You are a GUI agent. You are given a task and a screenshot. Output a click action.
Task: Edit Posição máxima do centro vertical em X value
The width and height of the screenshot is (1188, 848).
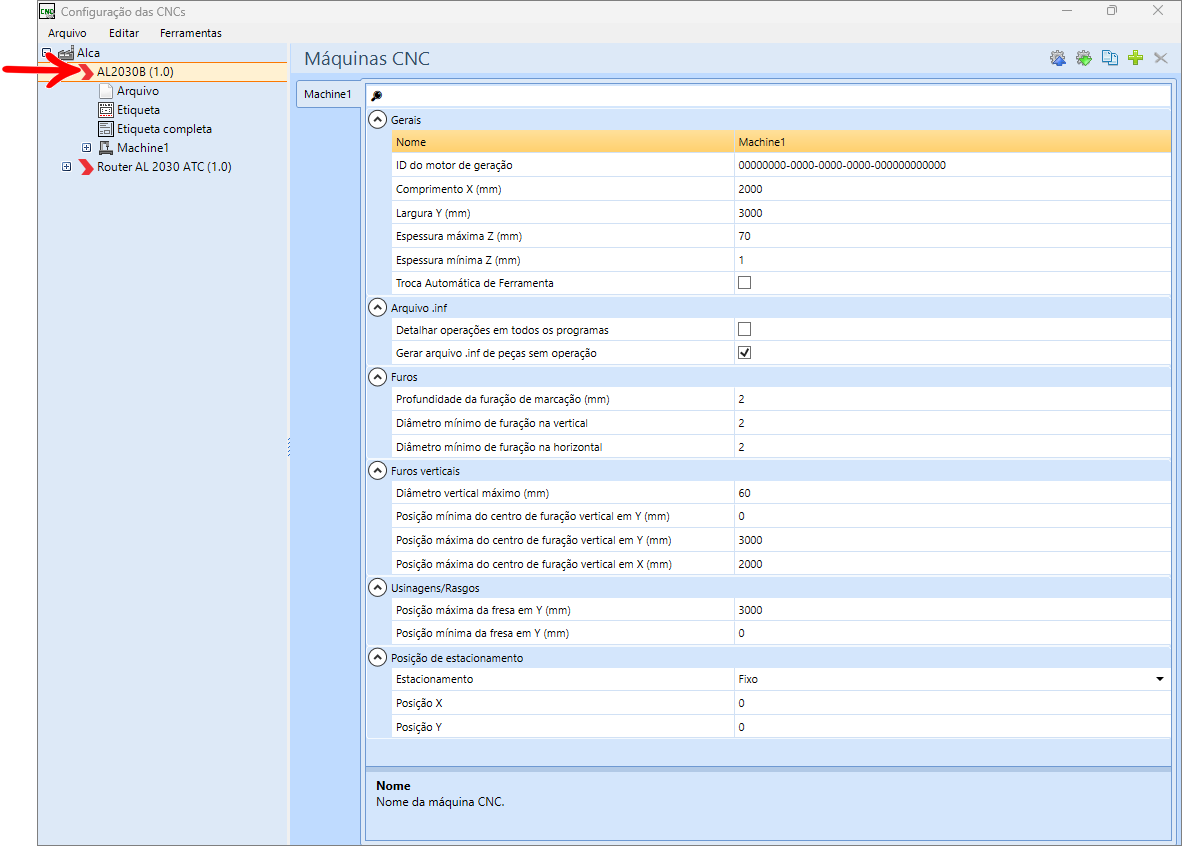(x=952, y=564)
